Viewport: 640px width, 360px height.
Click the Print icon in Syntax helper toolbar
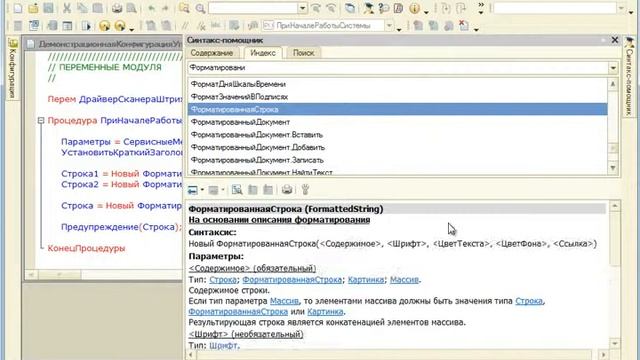(x=287, y=189)
